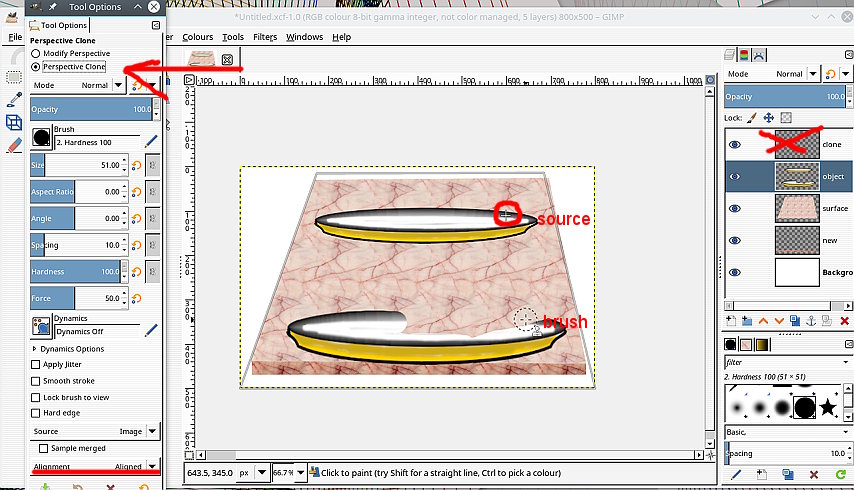Screen dimensions: 854x490
Task: Open the File menu
Action: [15, 37]
